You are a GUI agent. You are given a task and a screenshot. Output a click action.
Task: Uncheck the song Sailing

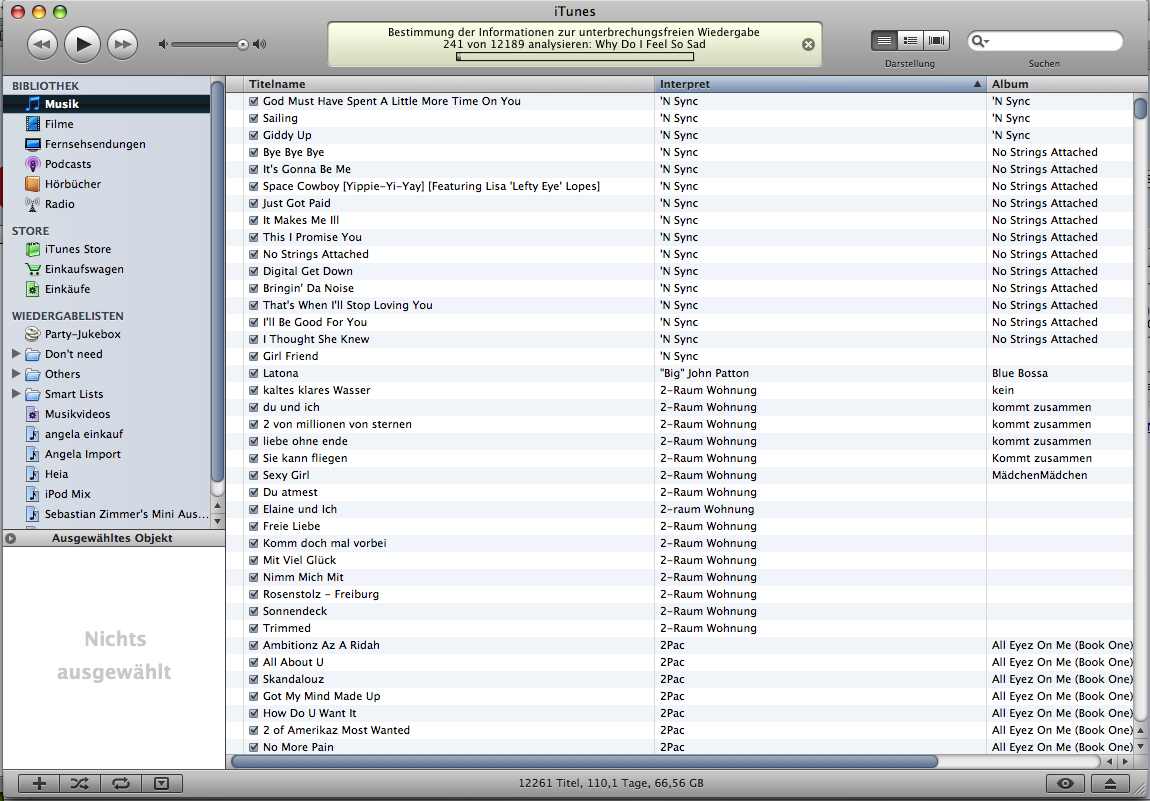tap(254, 118)
